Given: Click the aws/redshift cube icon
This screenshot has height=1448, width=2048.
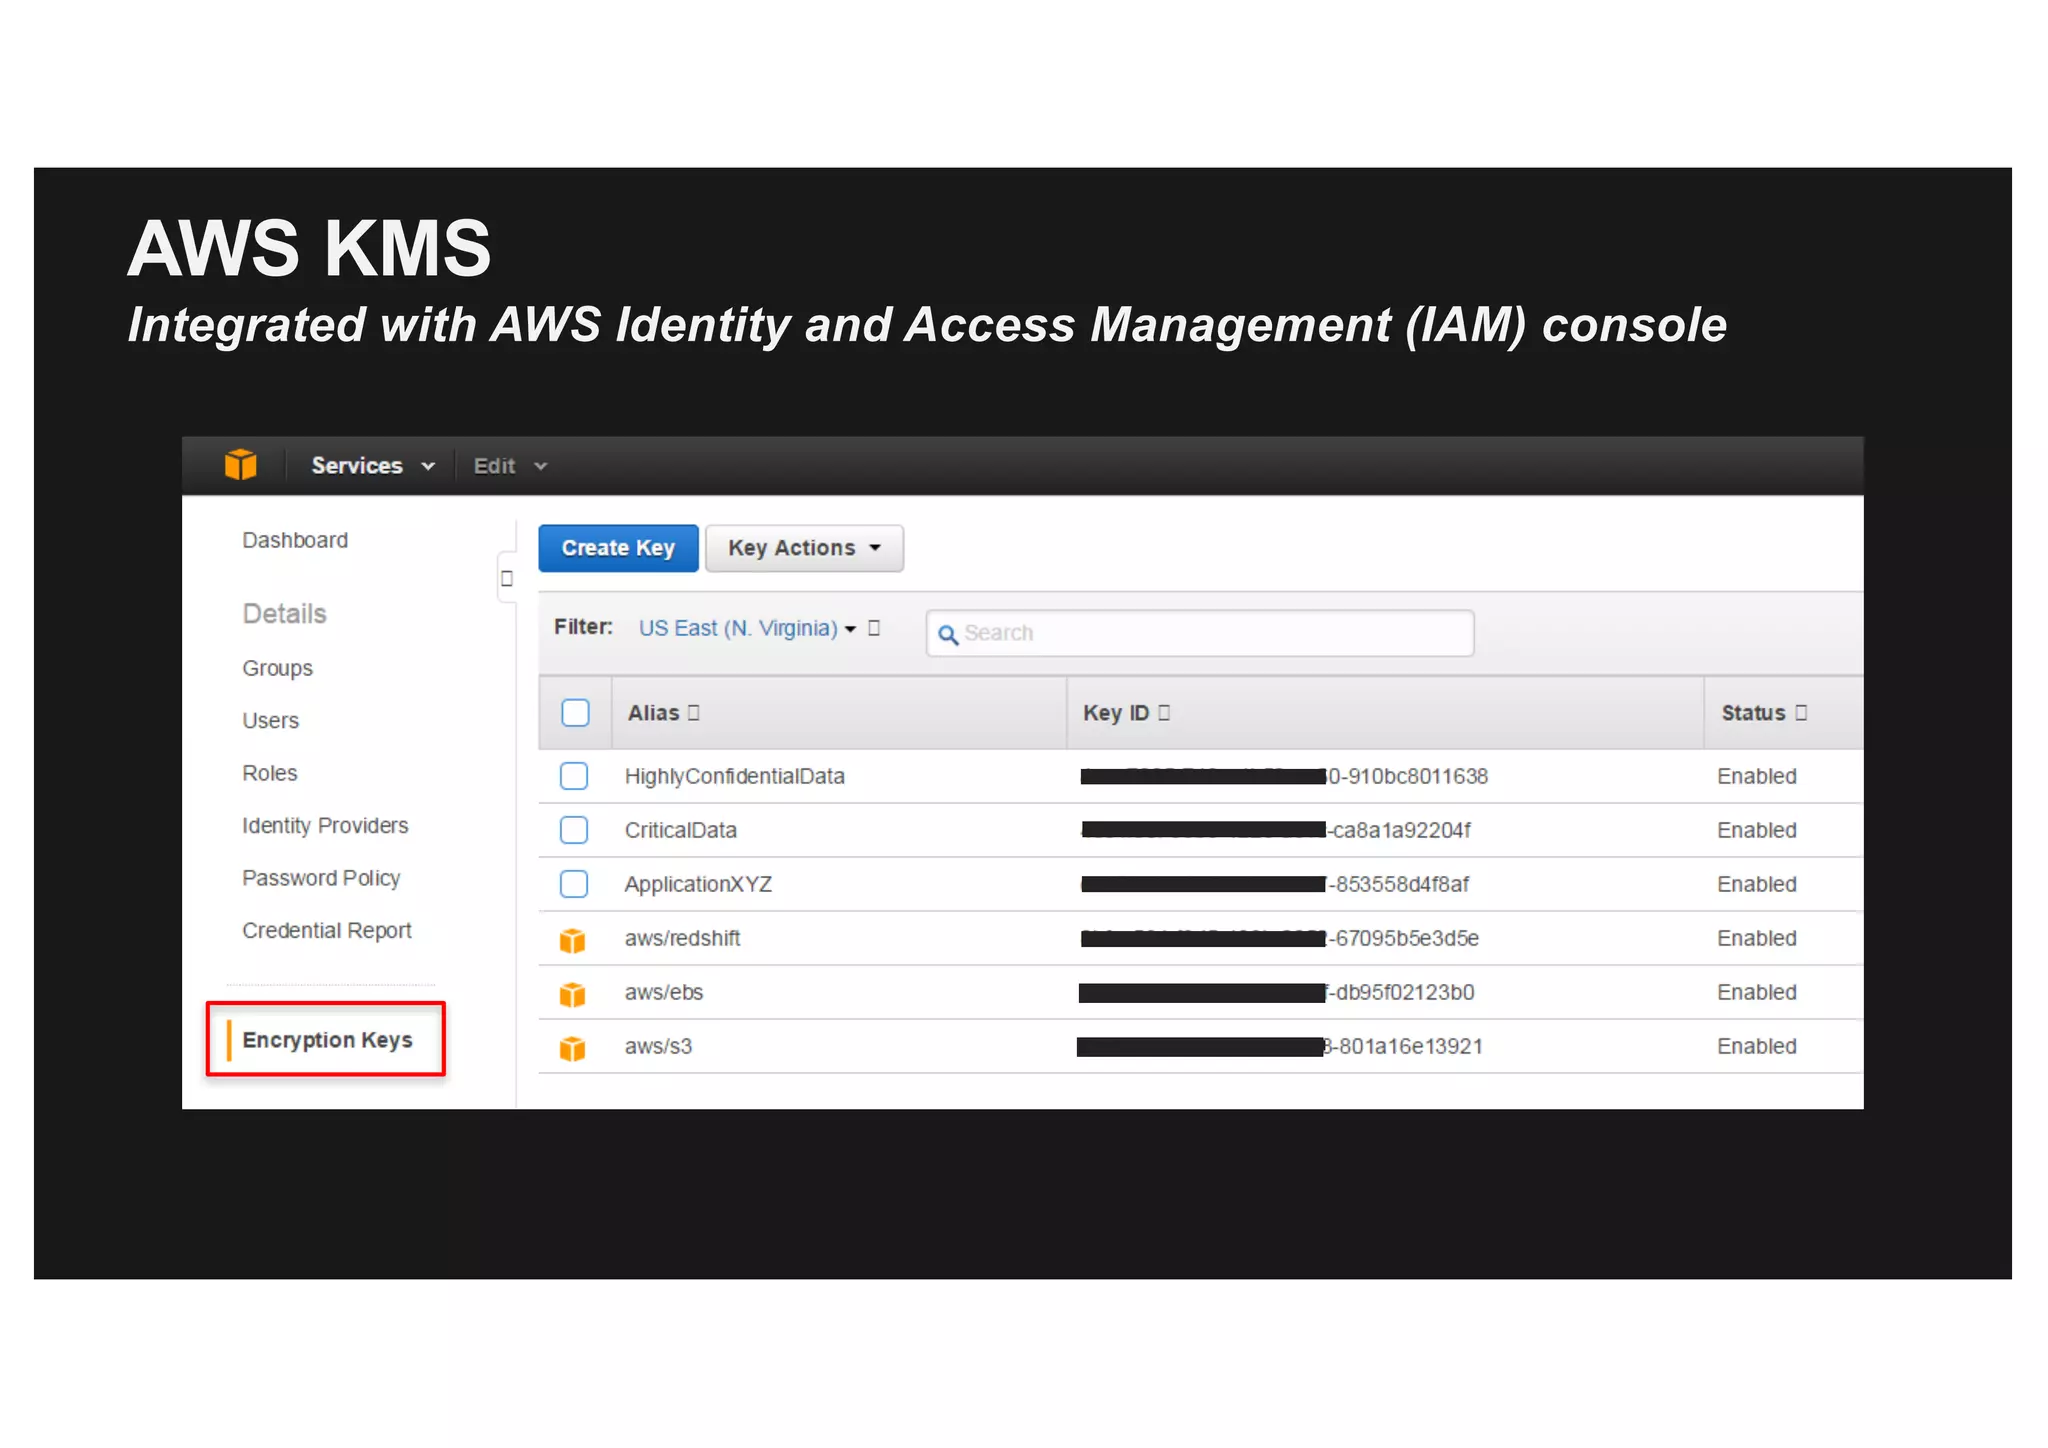Looking at the screenshot, I should point(572,940).
